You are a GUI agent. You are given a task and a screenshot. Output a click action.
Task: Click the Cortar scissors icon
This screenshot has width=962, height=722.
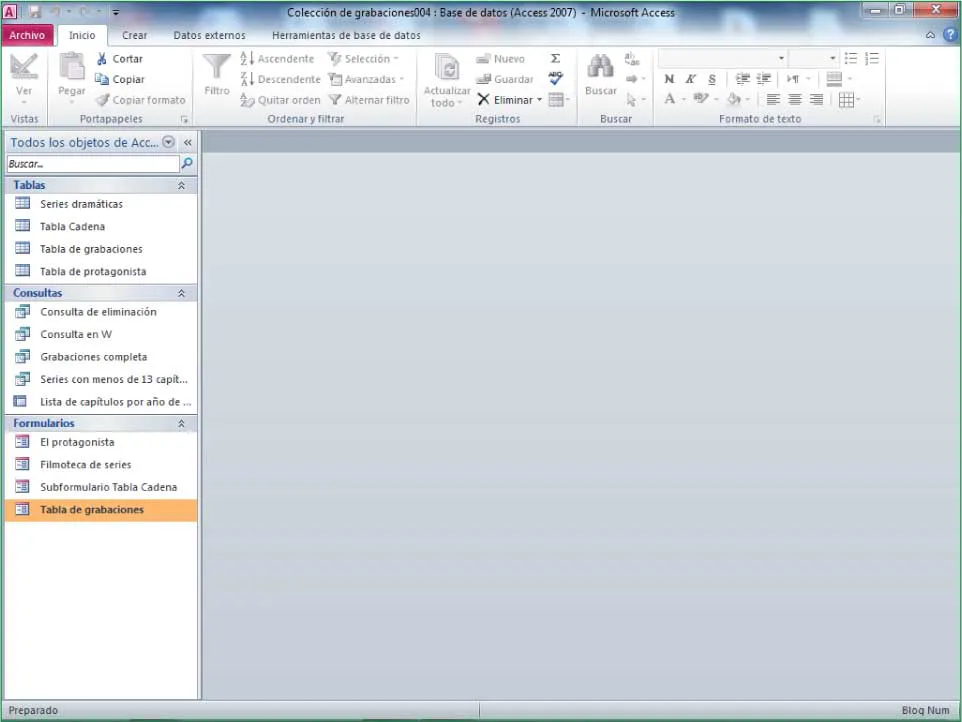coord(102,59)
